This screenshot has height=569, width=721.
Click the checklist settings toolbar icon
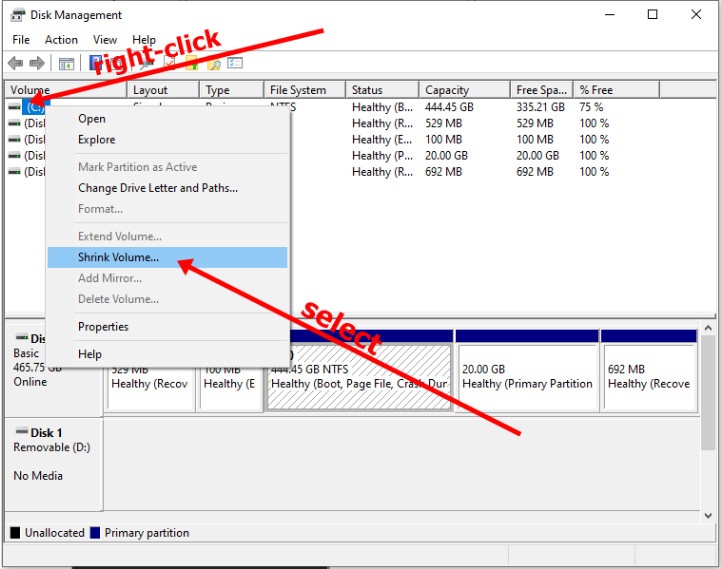click(235, 63)
